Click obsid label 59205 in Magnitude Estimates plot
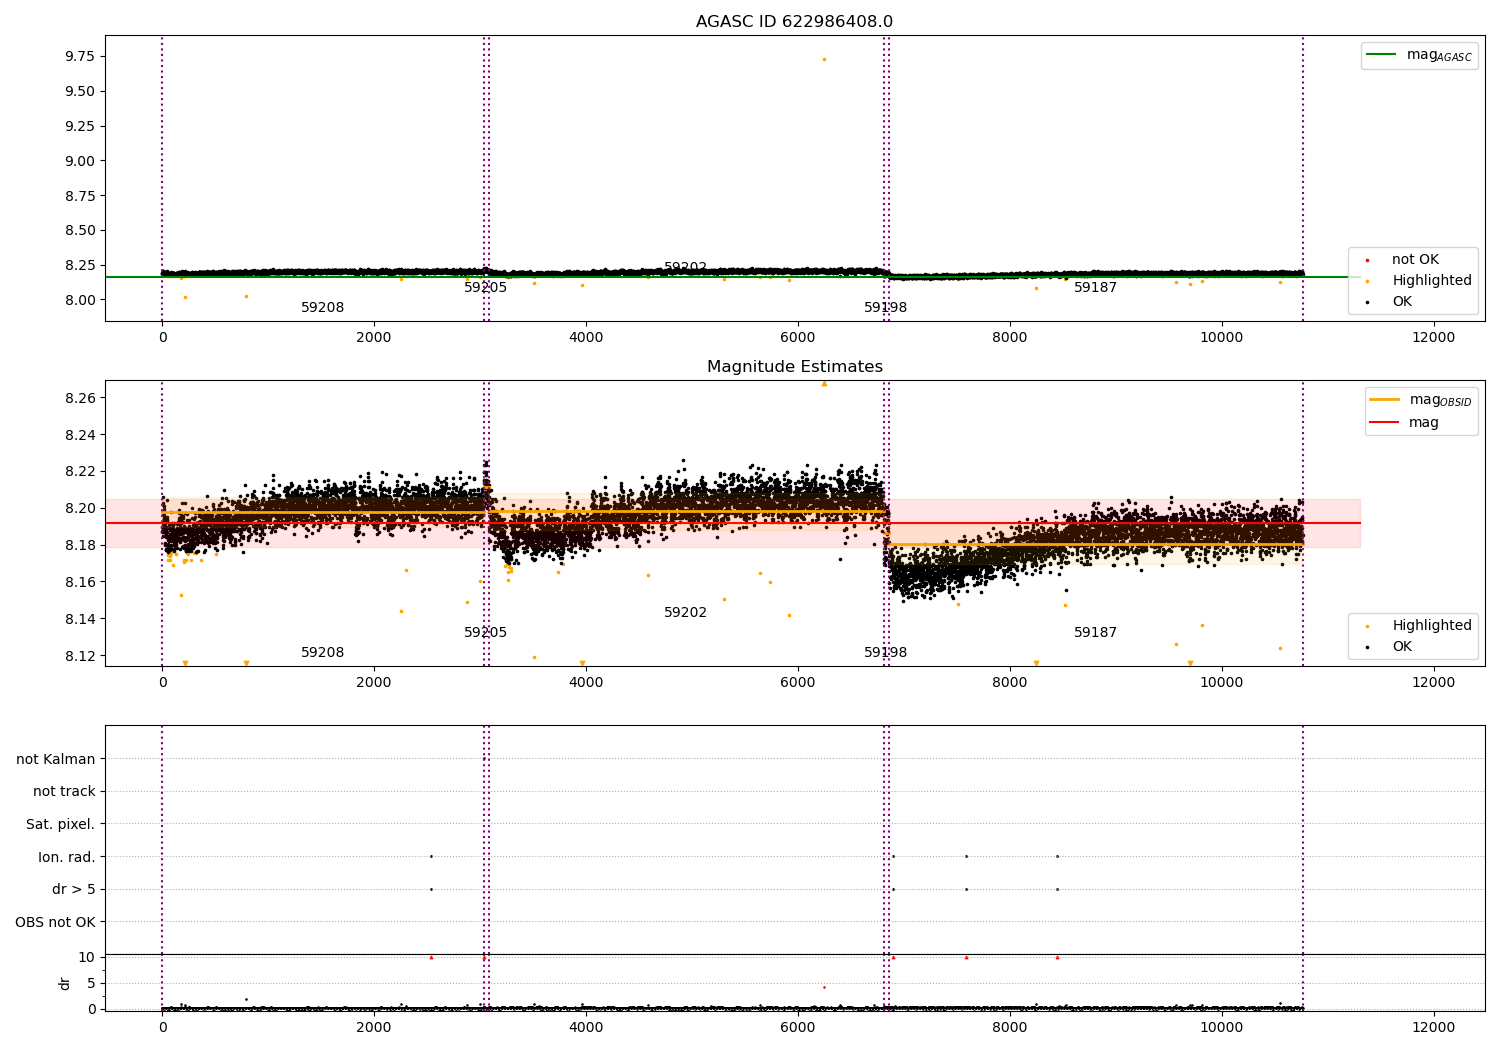The image size is (1500, 1050). pyautogui.click(x=485, y=633)
